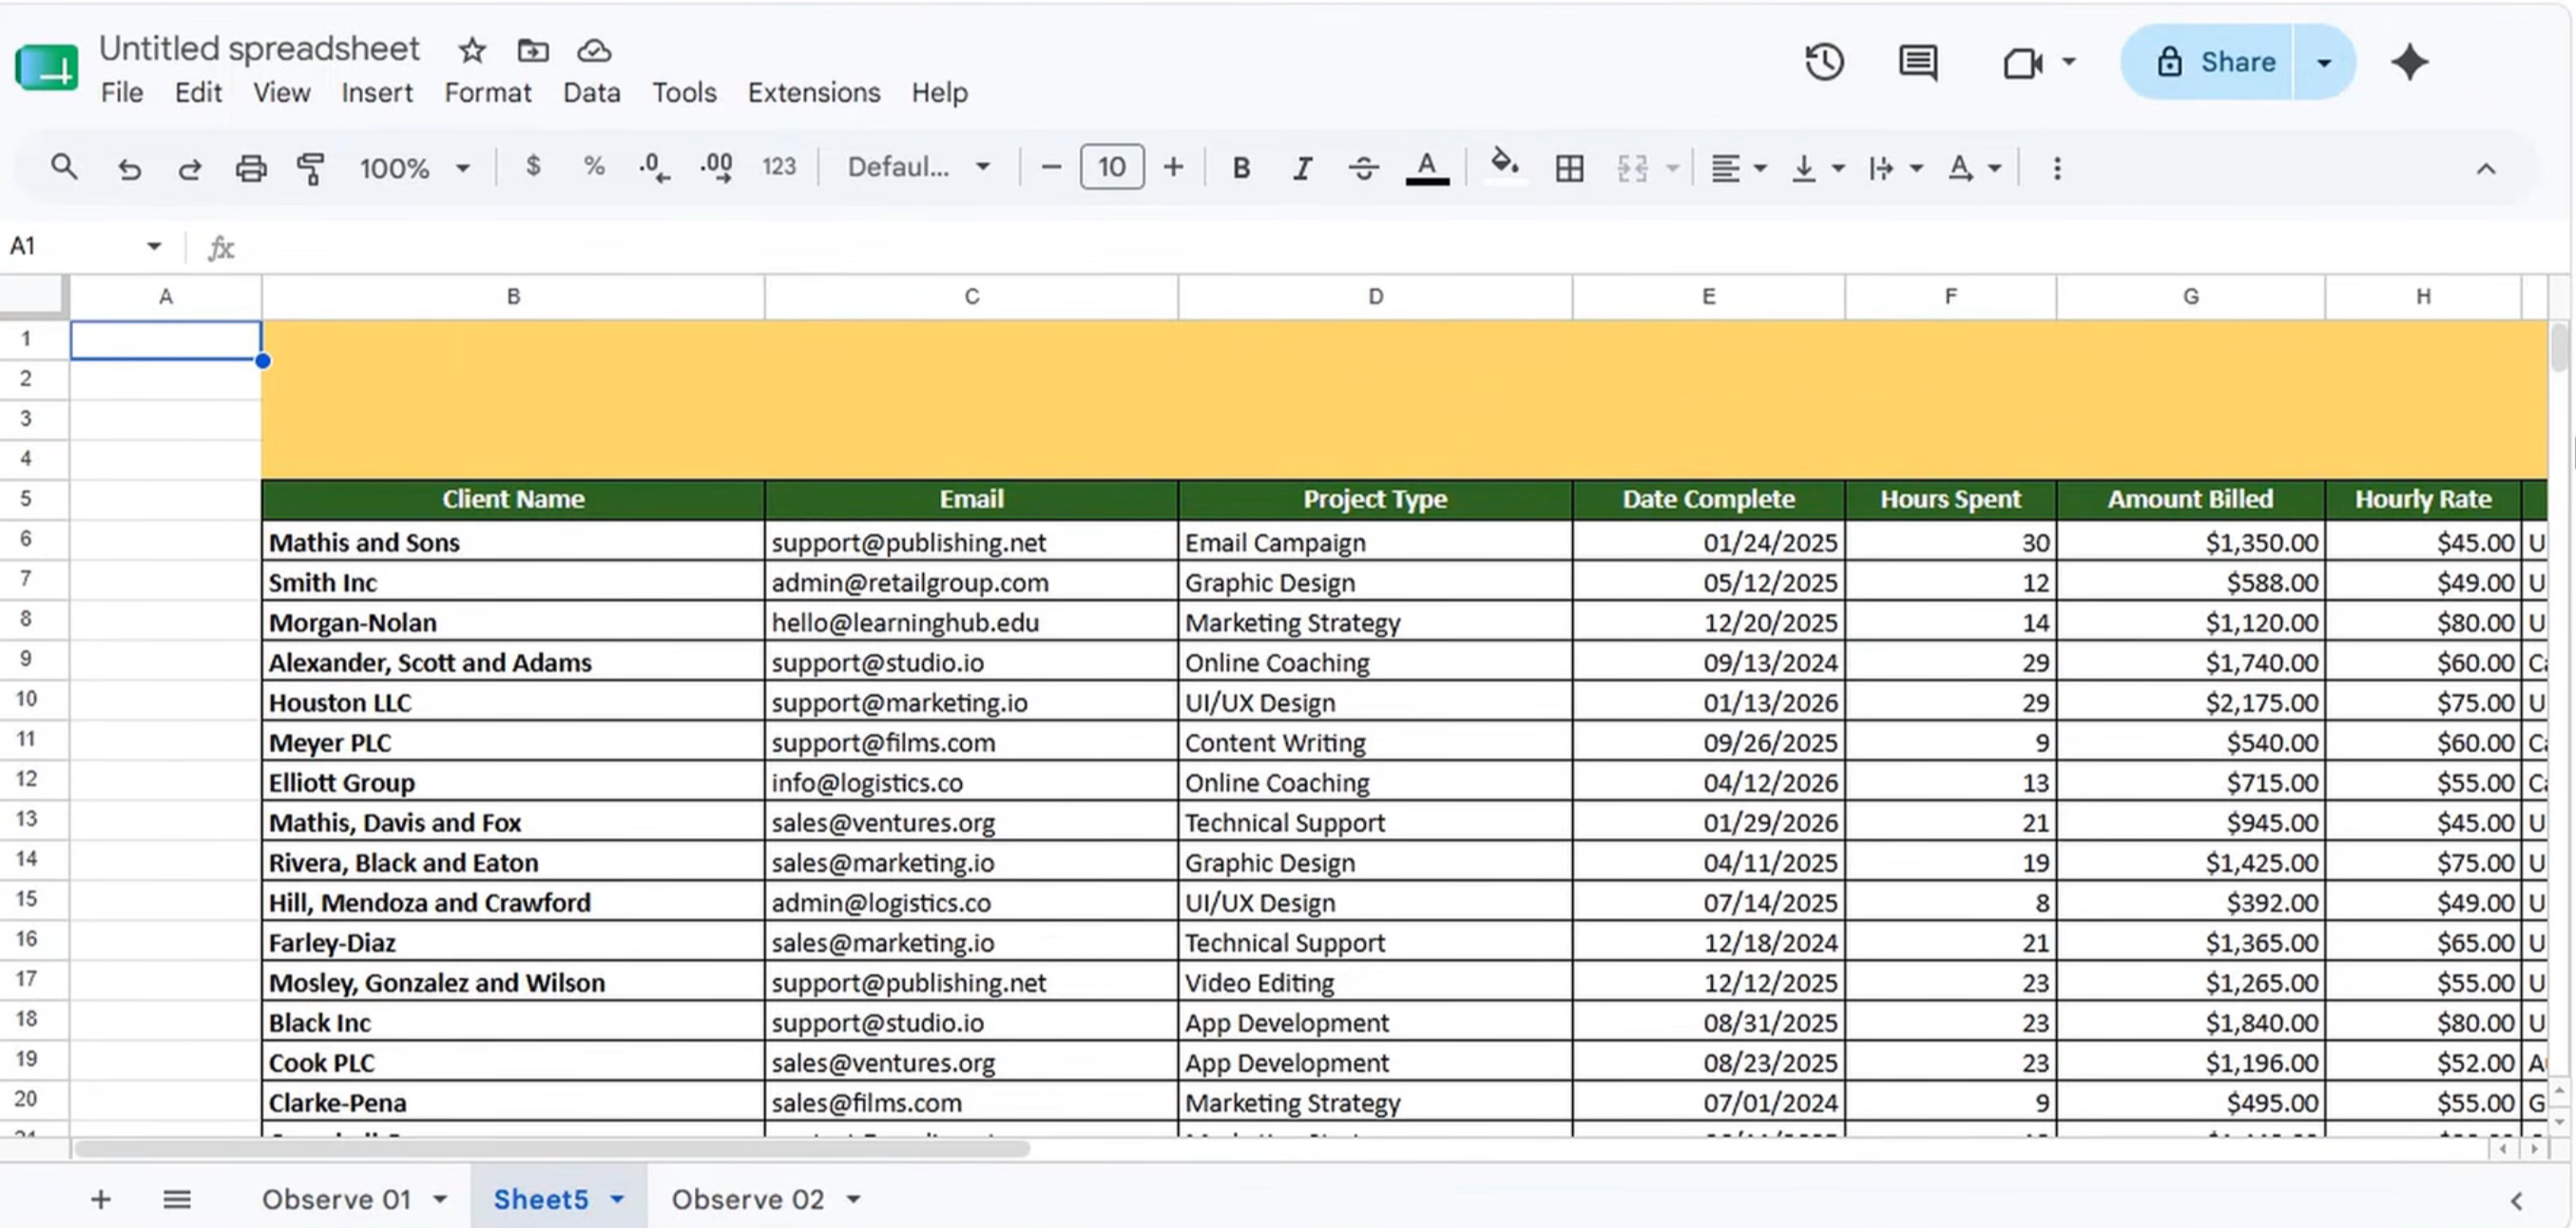Open the all sheets list
The width and height of the screenshot is (2576, 1228).
point(177,1199)
